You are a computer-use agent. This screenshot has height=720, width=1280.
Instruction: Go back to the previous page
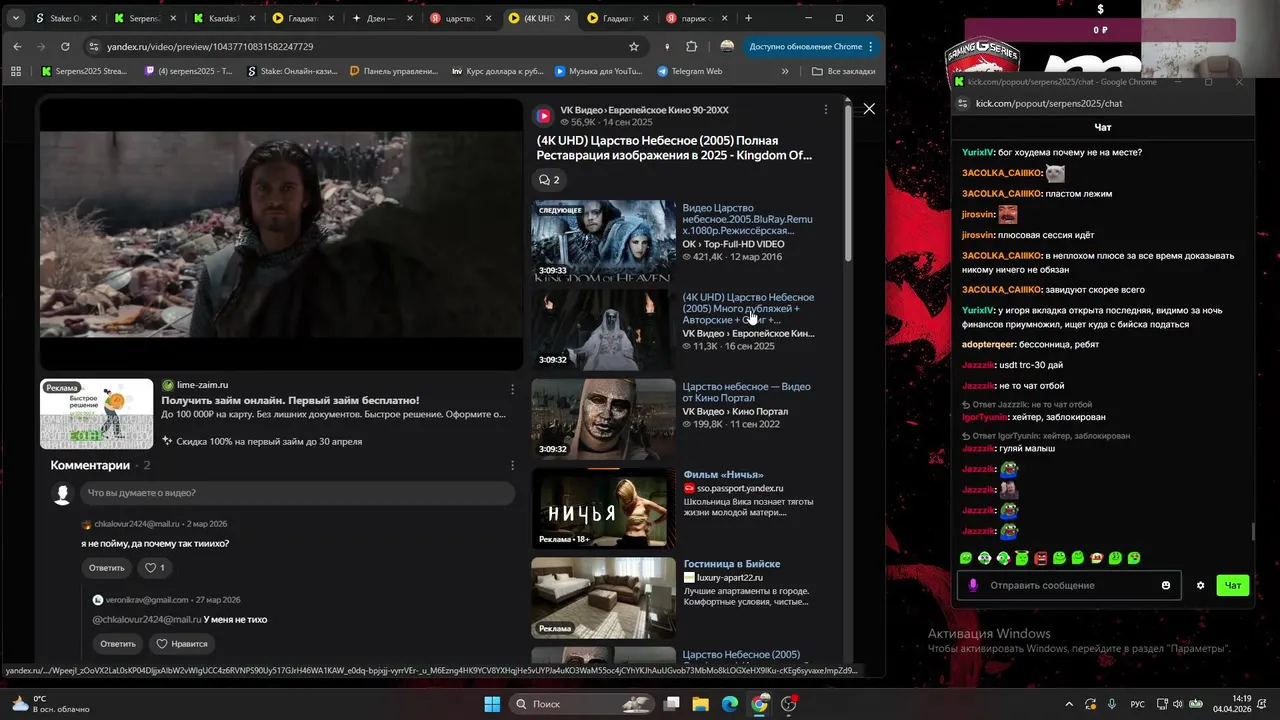tap(17, 46)
